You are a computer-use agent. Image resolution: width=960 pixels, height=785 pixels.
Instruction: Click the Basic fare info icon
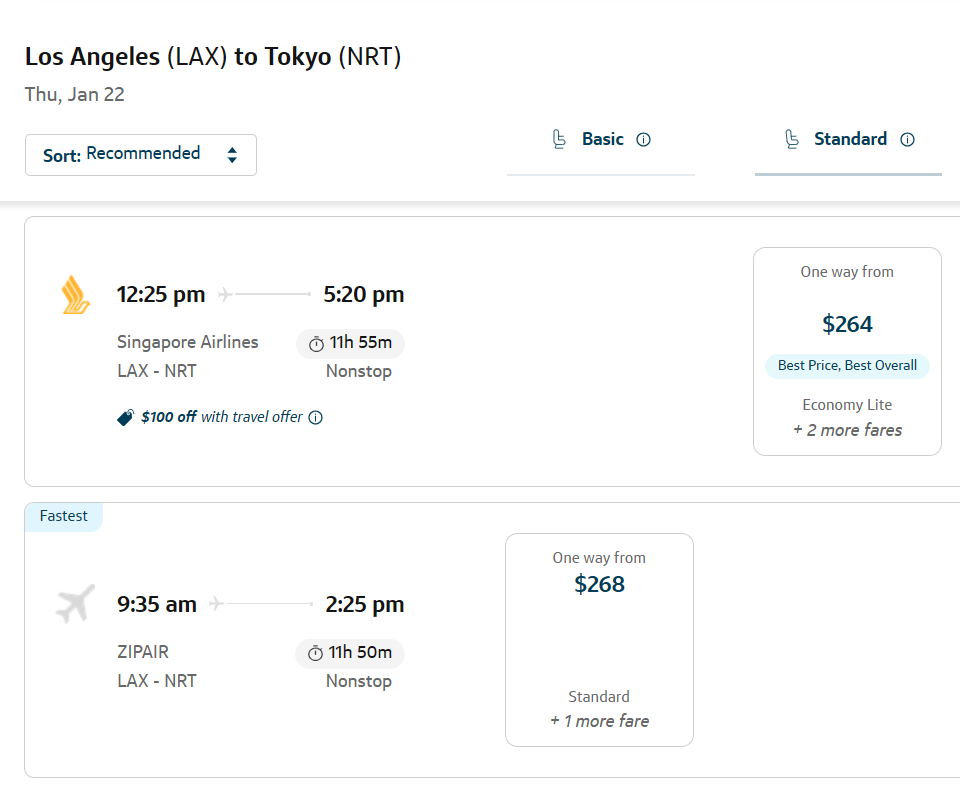(644, 140)
